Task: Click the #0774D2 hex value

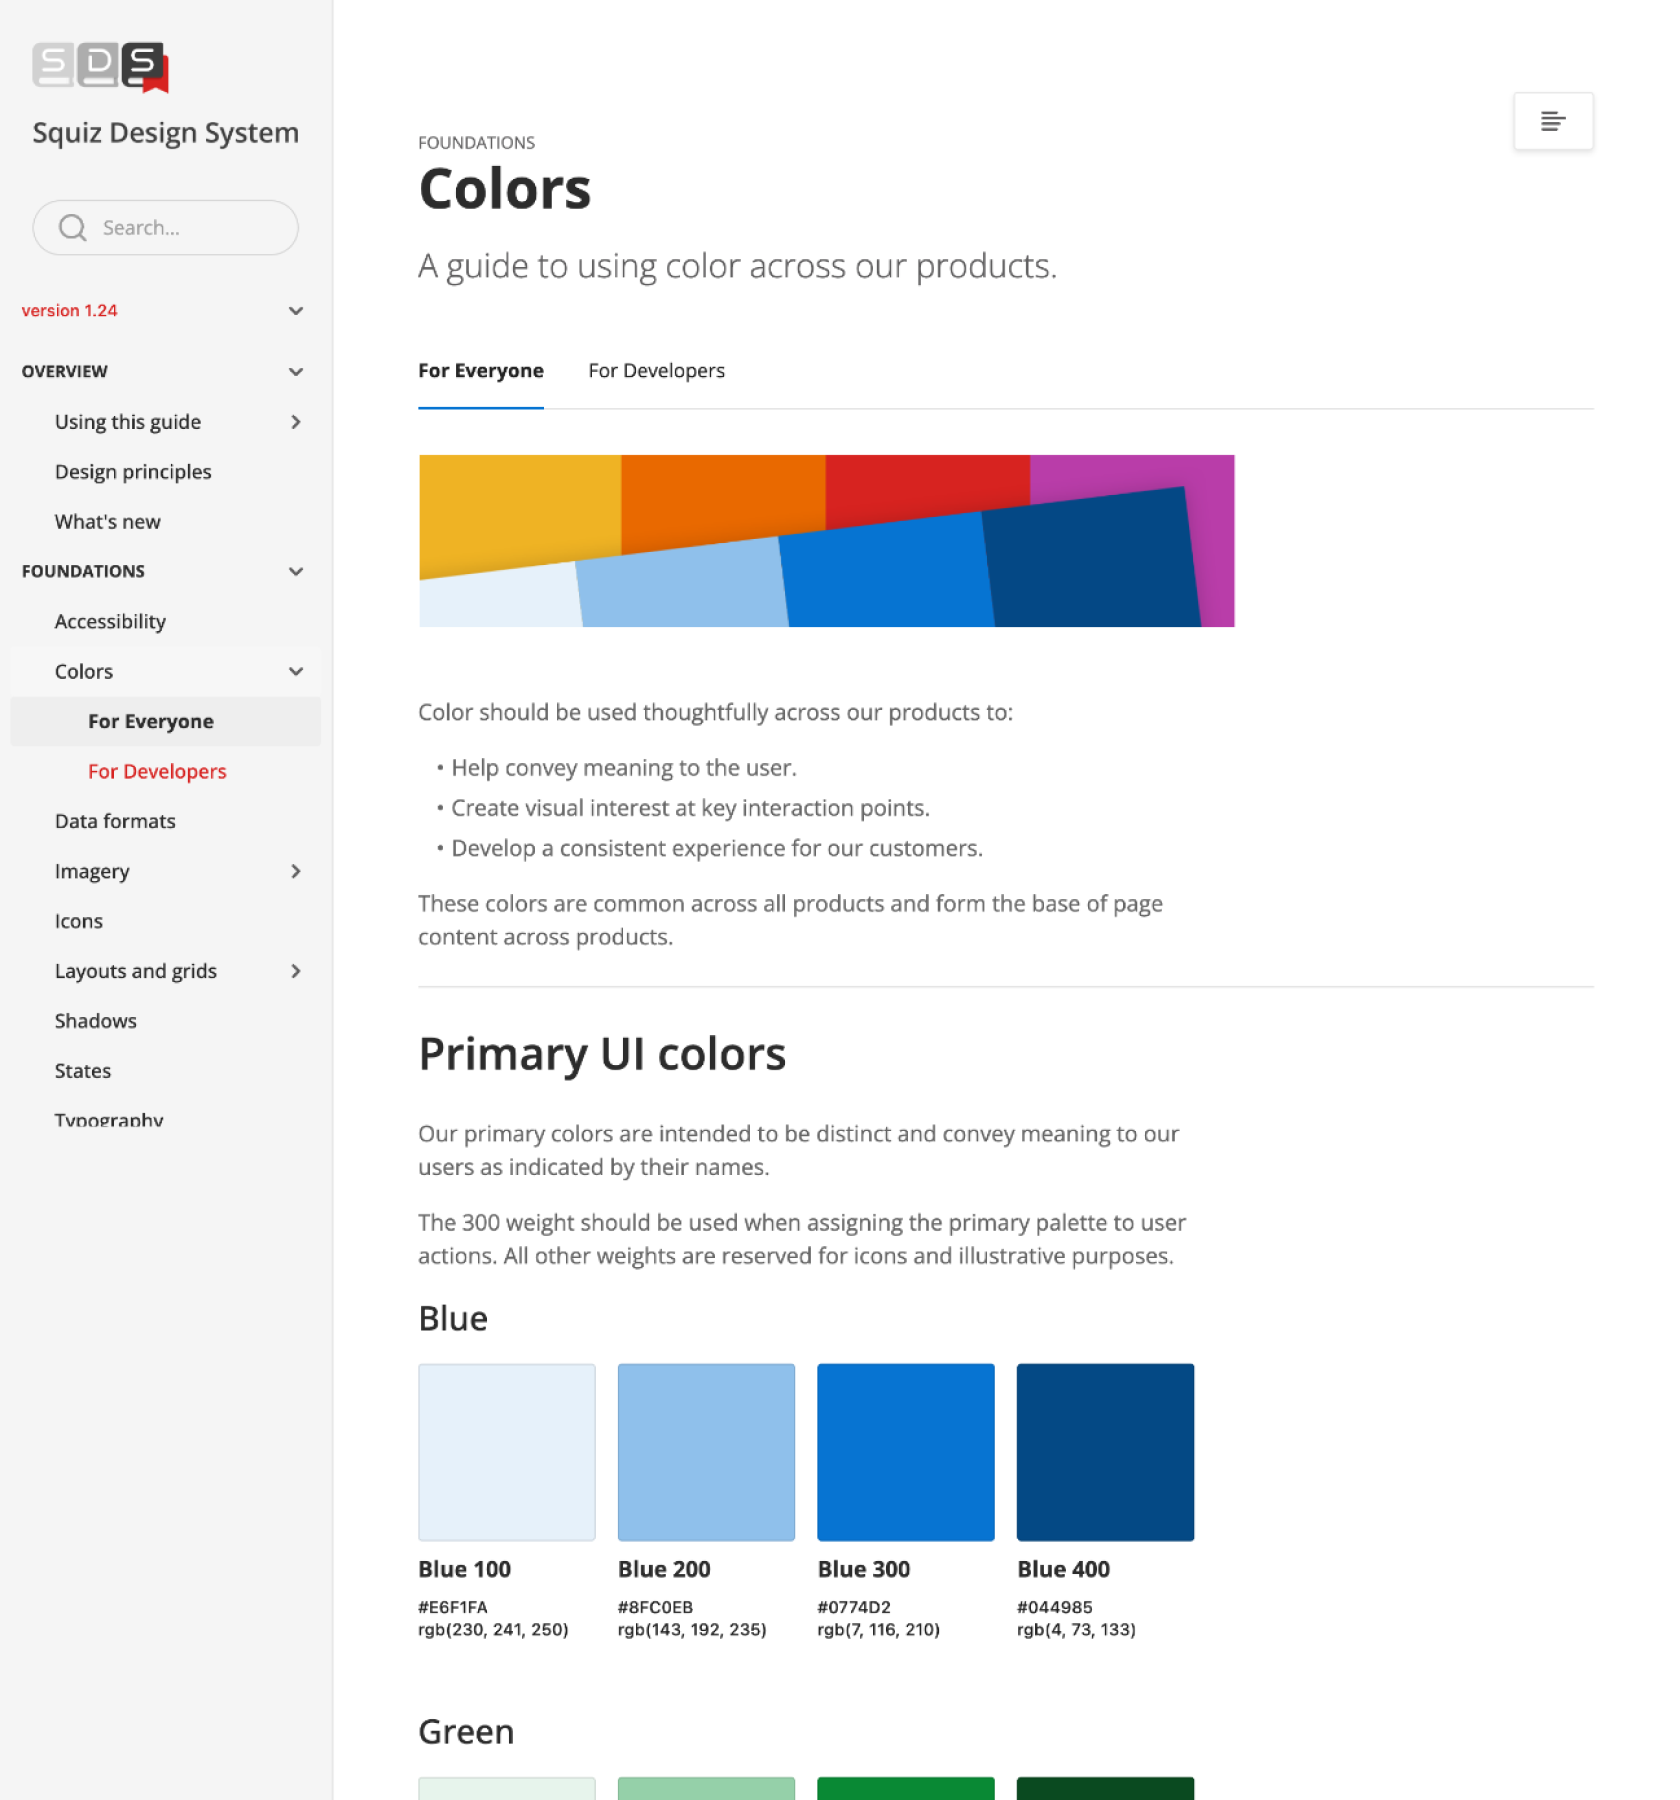Action: click(854, 1607)
